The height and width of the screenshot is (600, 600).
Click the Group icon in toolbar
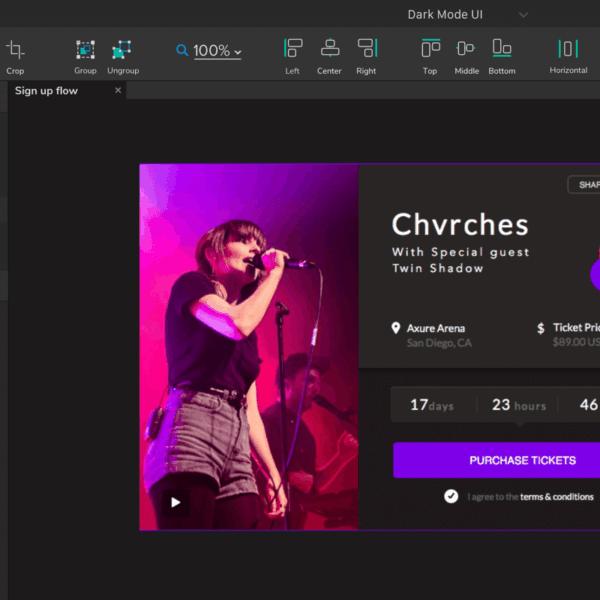pyautogui.click(x=85, y=50)
